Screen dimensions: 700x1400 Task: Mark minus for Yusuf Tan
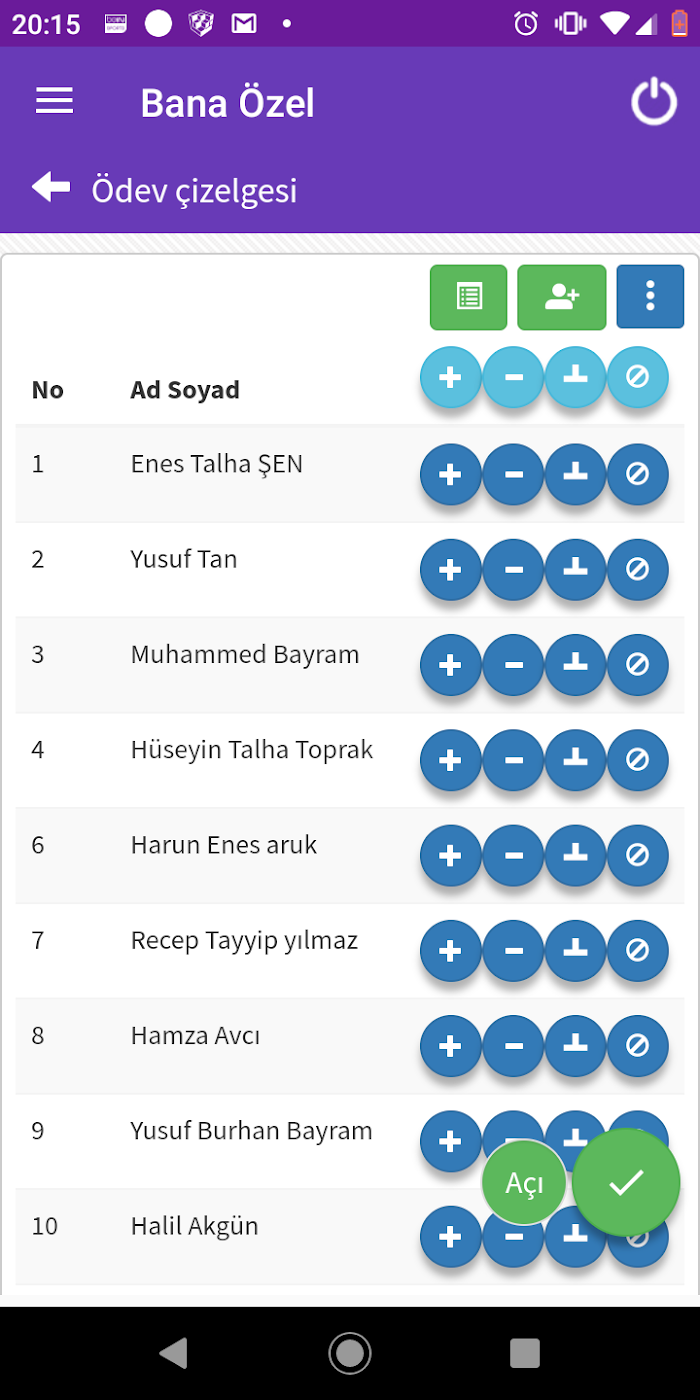click(513, 569)
